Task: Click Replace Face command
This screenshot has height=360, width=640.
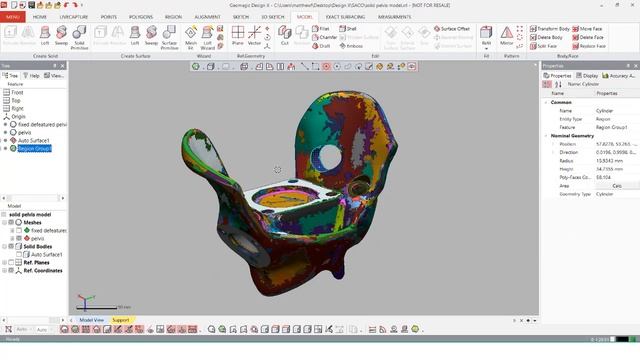Action: [x=589, y=46]
